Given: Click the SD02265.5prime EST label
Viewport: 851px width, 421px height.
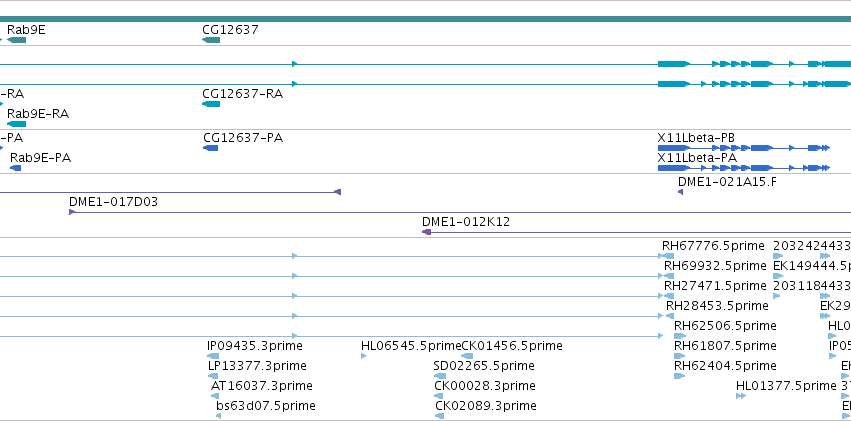Looking at the screenshot, I should (484, 366).
